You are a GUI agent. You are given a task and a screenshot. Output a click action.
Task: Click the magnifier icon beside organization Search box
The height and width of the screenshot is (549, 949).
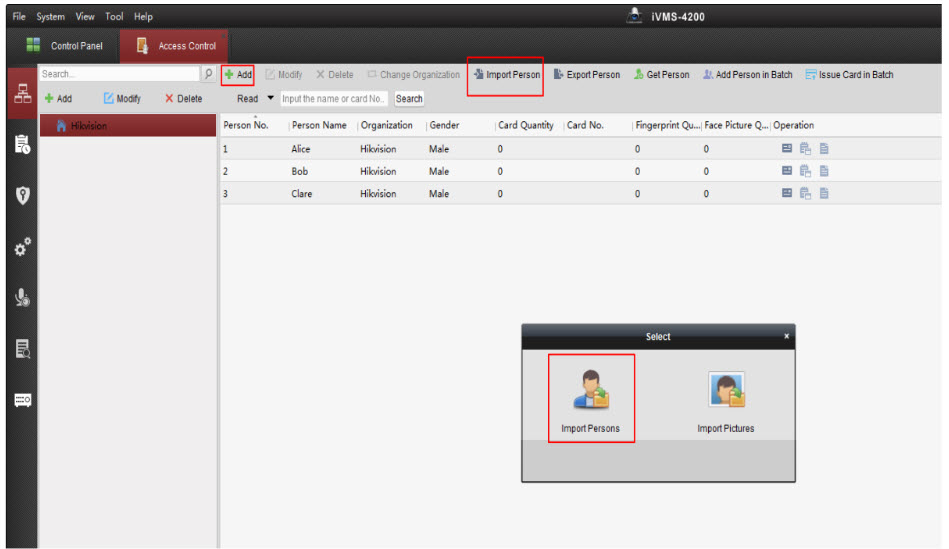coord(209,74)
